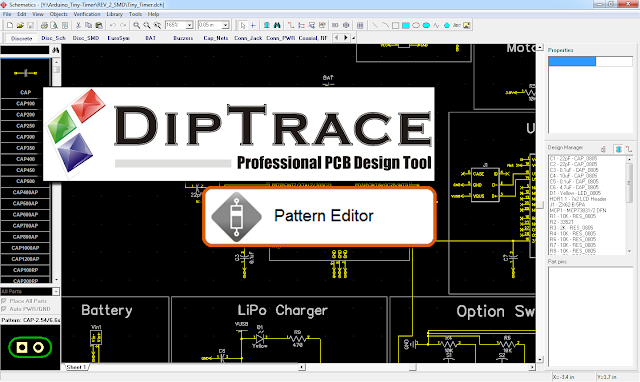Image resolution: width=640 pixels, height=382 pixels.
Task: Click the Sheet 1 tab
Action: [x=77, y=367]
